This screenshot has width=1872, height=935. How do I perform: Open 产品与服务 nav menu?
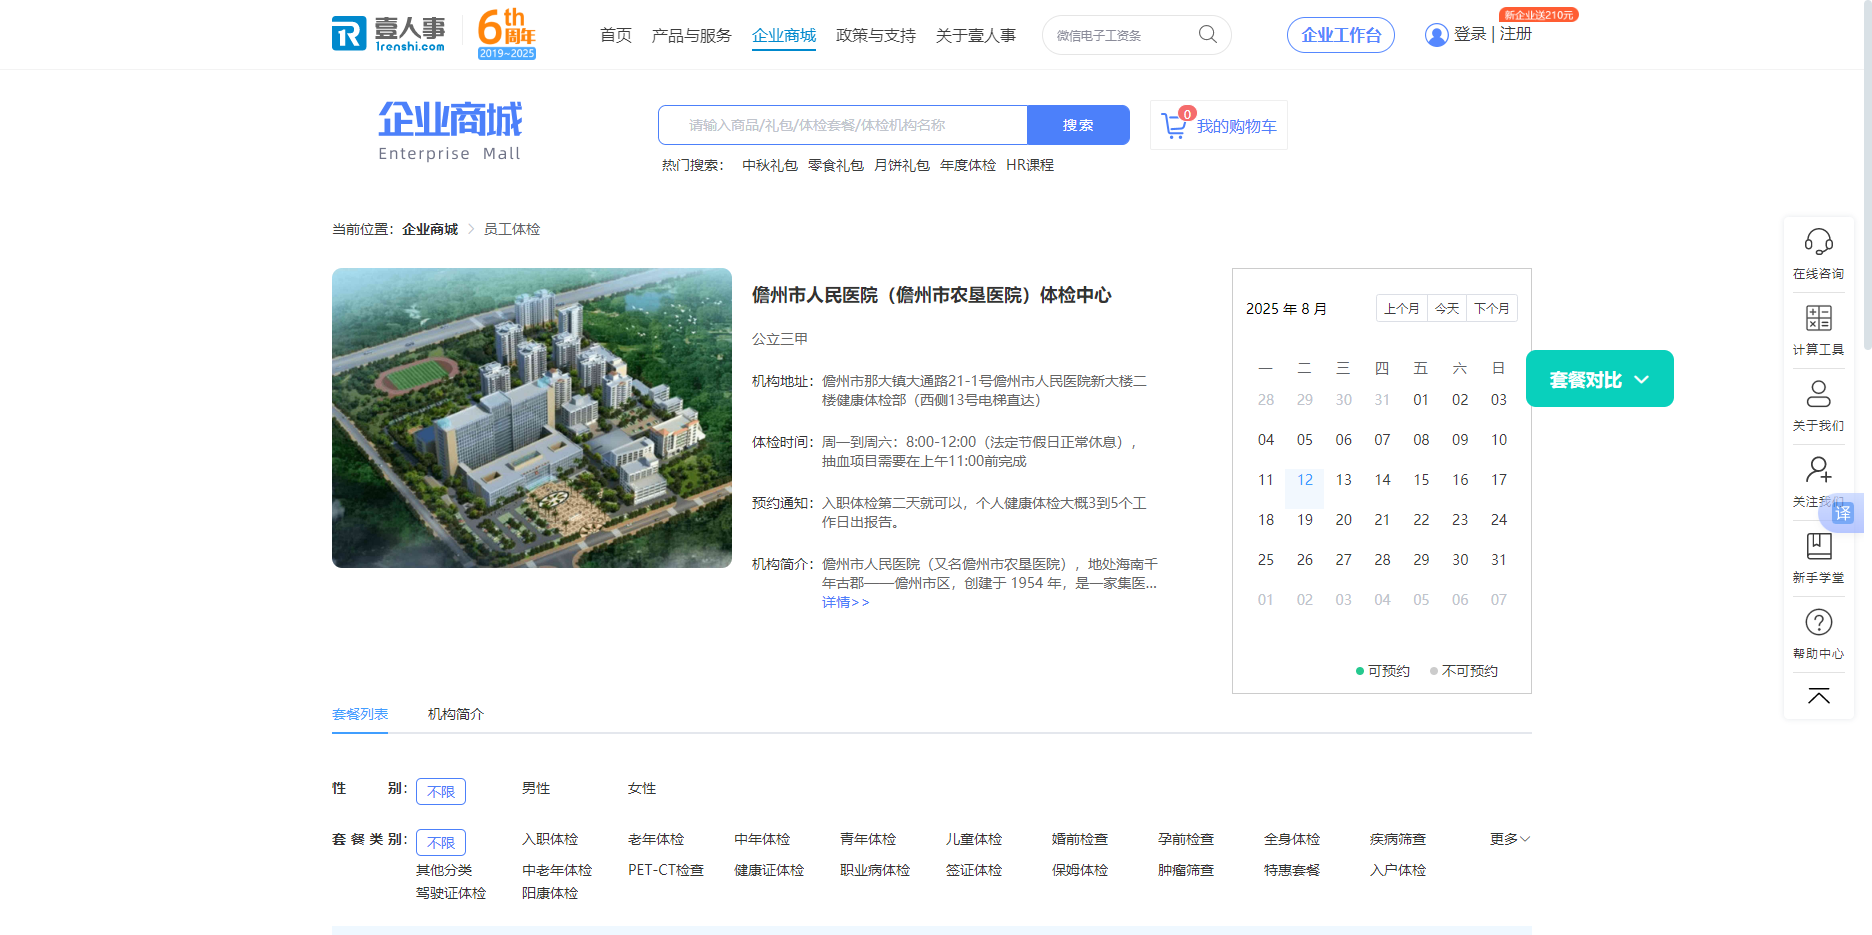tap(691, 36)
